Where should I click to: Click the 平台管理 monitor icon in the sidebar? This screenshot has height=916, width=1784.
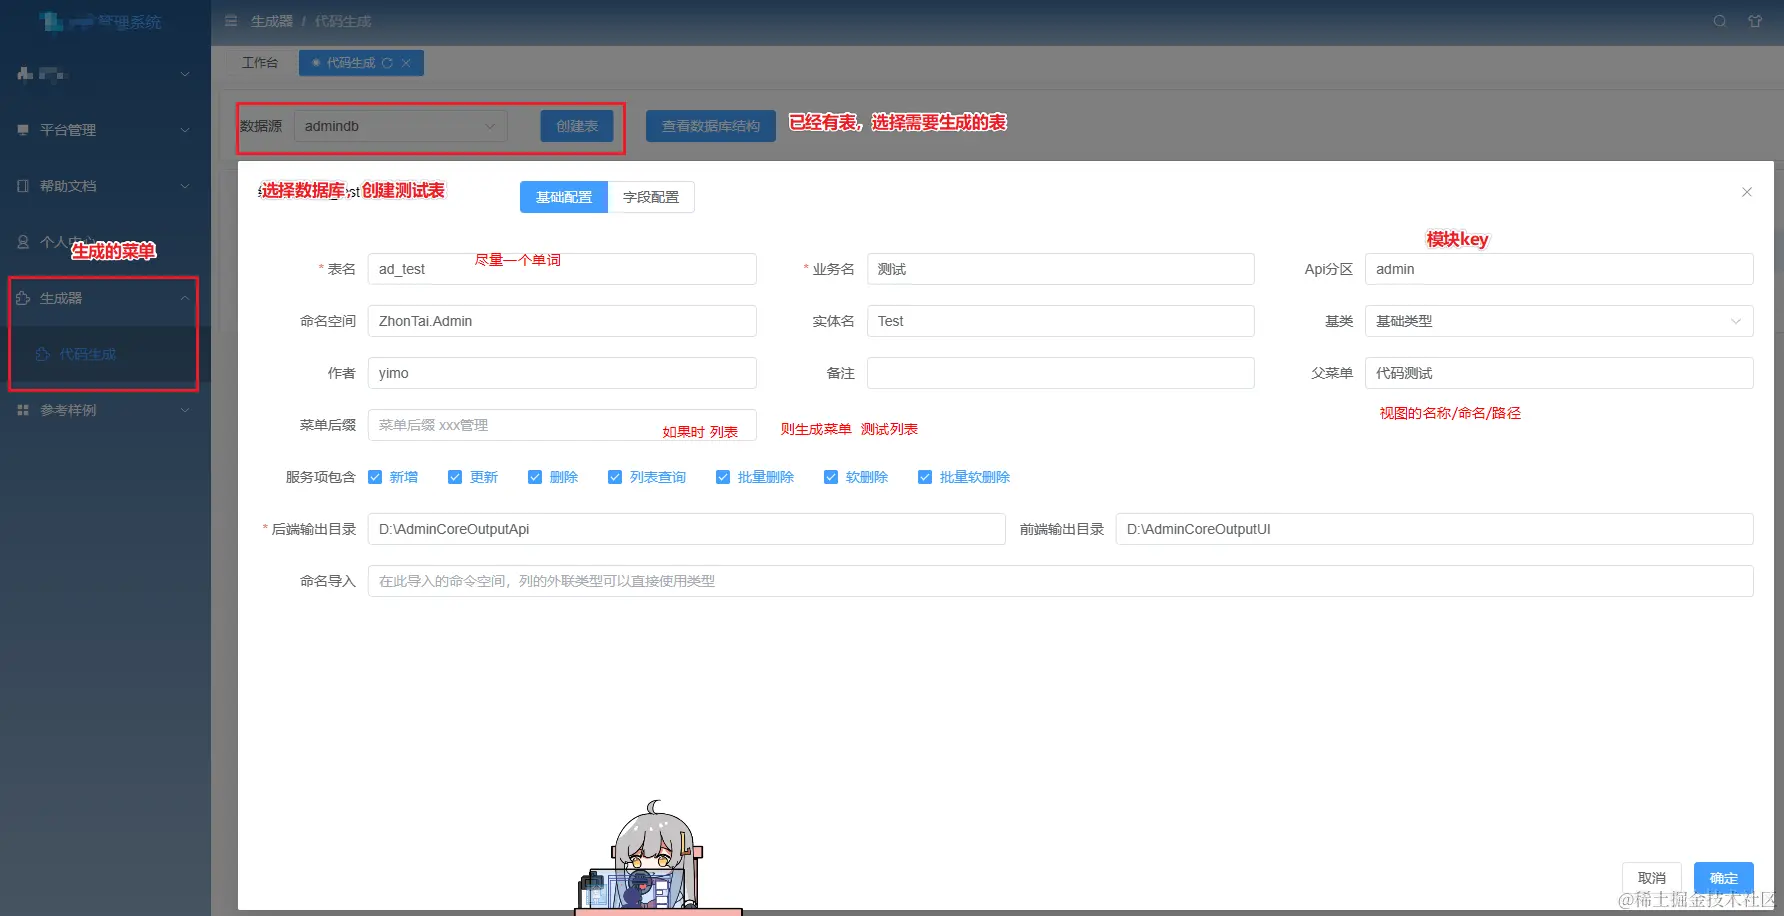click(23, 130)
